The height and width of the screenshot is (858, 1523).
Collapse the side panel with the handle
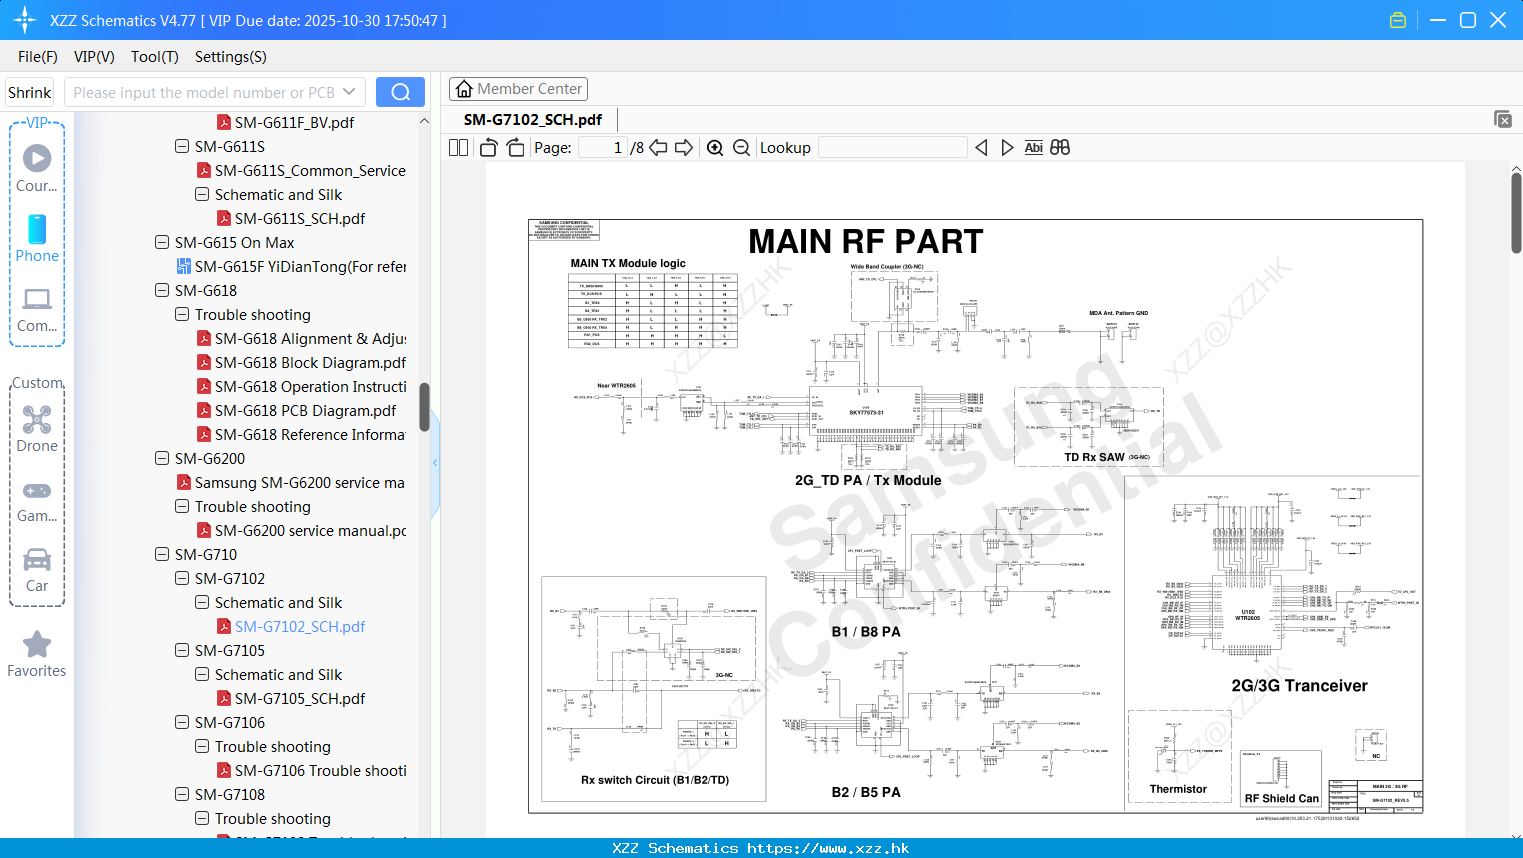click(435, 462)
